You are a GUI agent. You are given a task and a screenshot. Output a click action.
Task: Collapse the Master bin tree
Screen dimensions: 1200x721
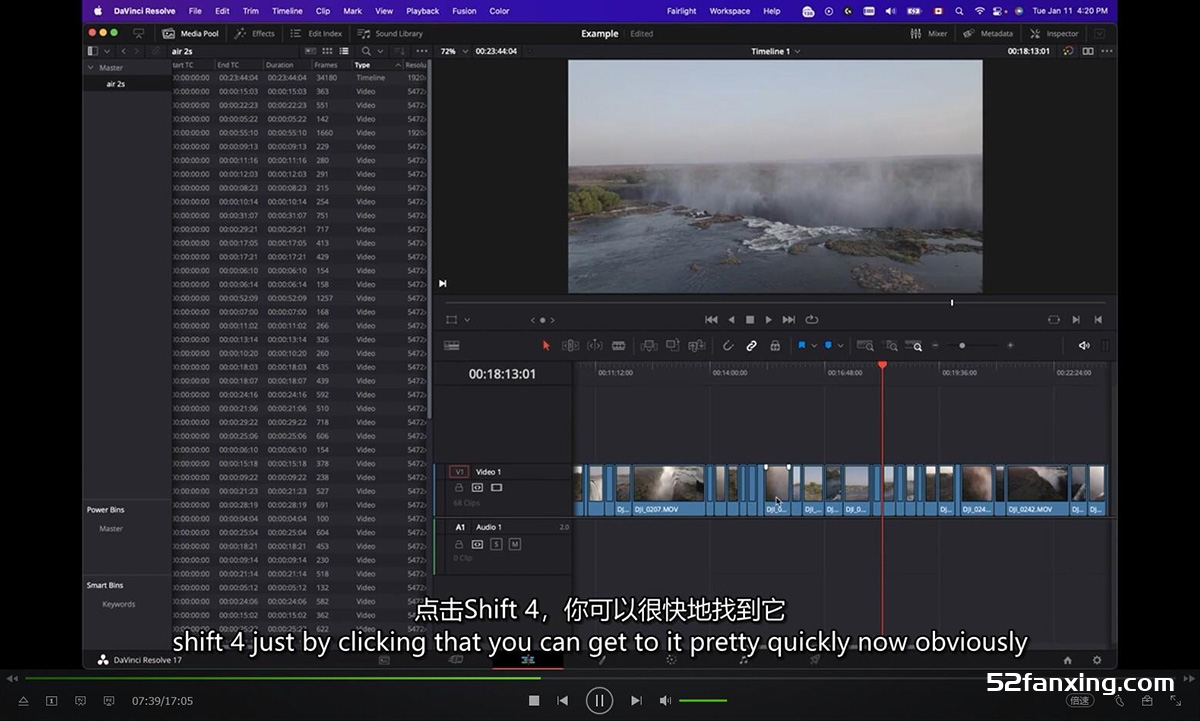click(90, 68)
